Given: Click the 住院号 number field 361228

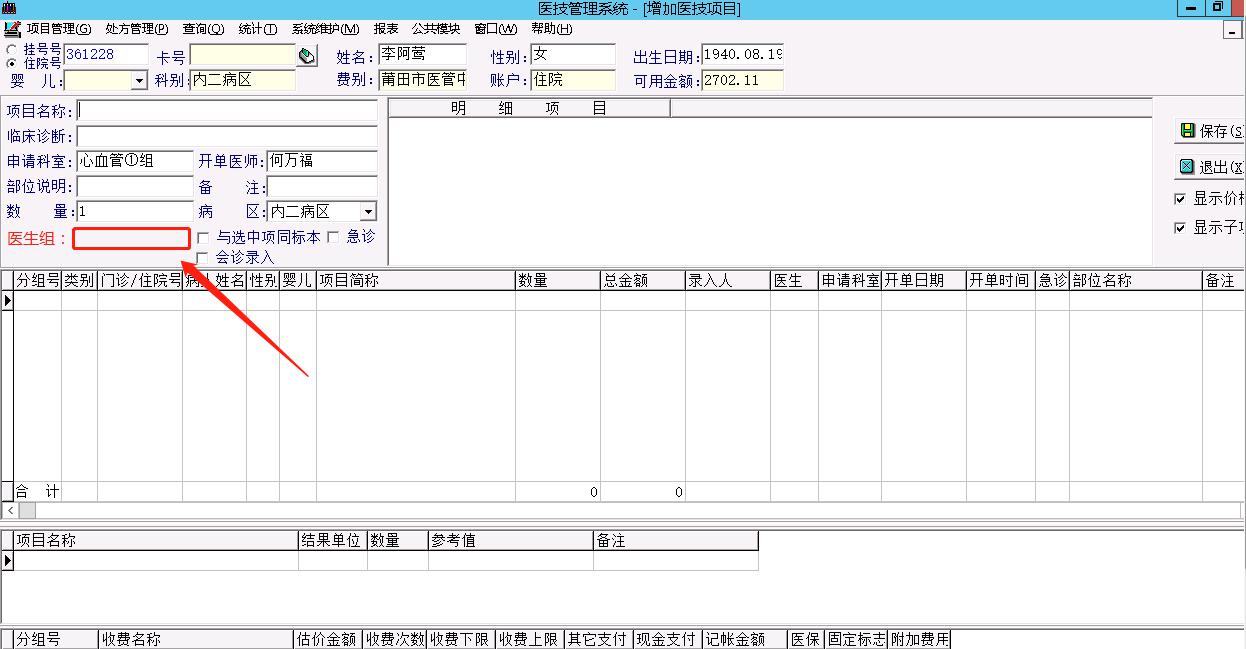Looking at the screenshot, I should (x=106, y=55).
